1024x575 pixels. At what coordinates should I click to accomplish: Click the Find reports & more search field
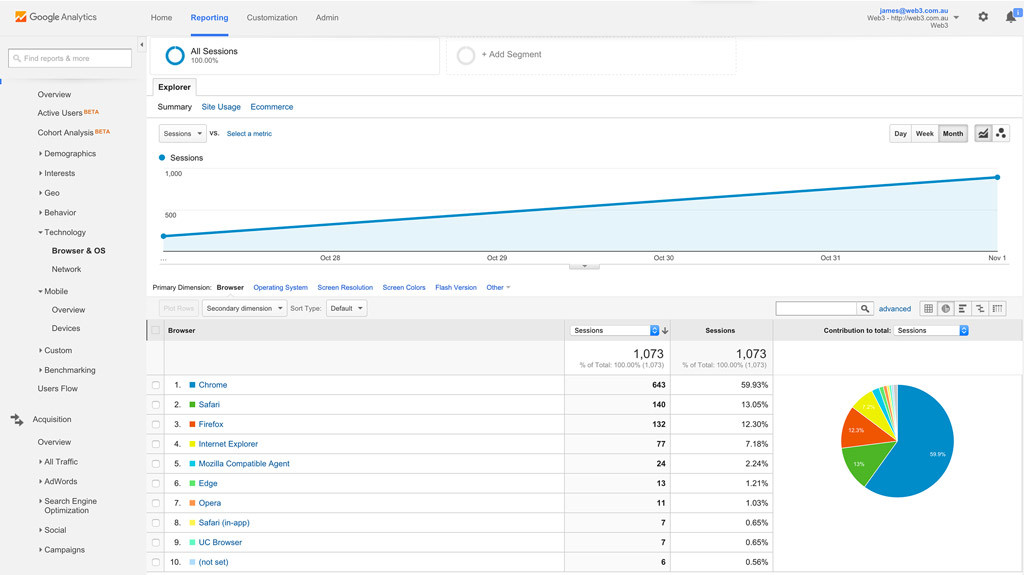click(x=70, y=58)
